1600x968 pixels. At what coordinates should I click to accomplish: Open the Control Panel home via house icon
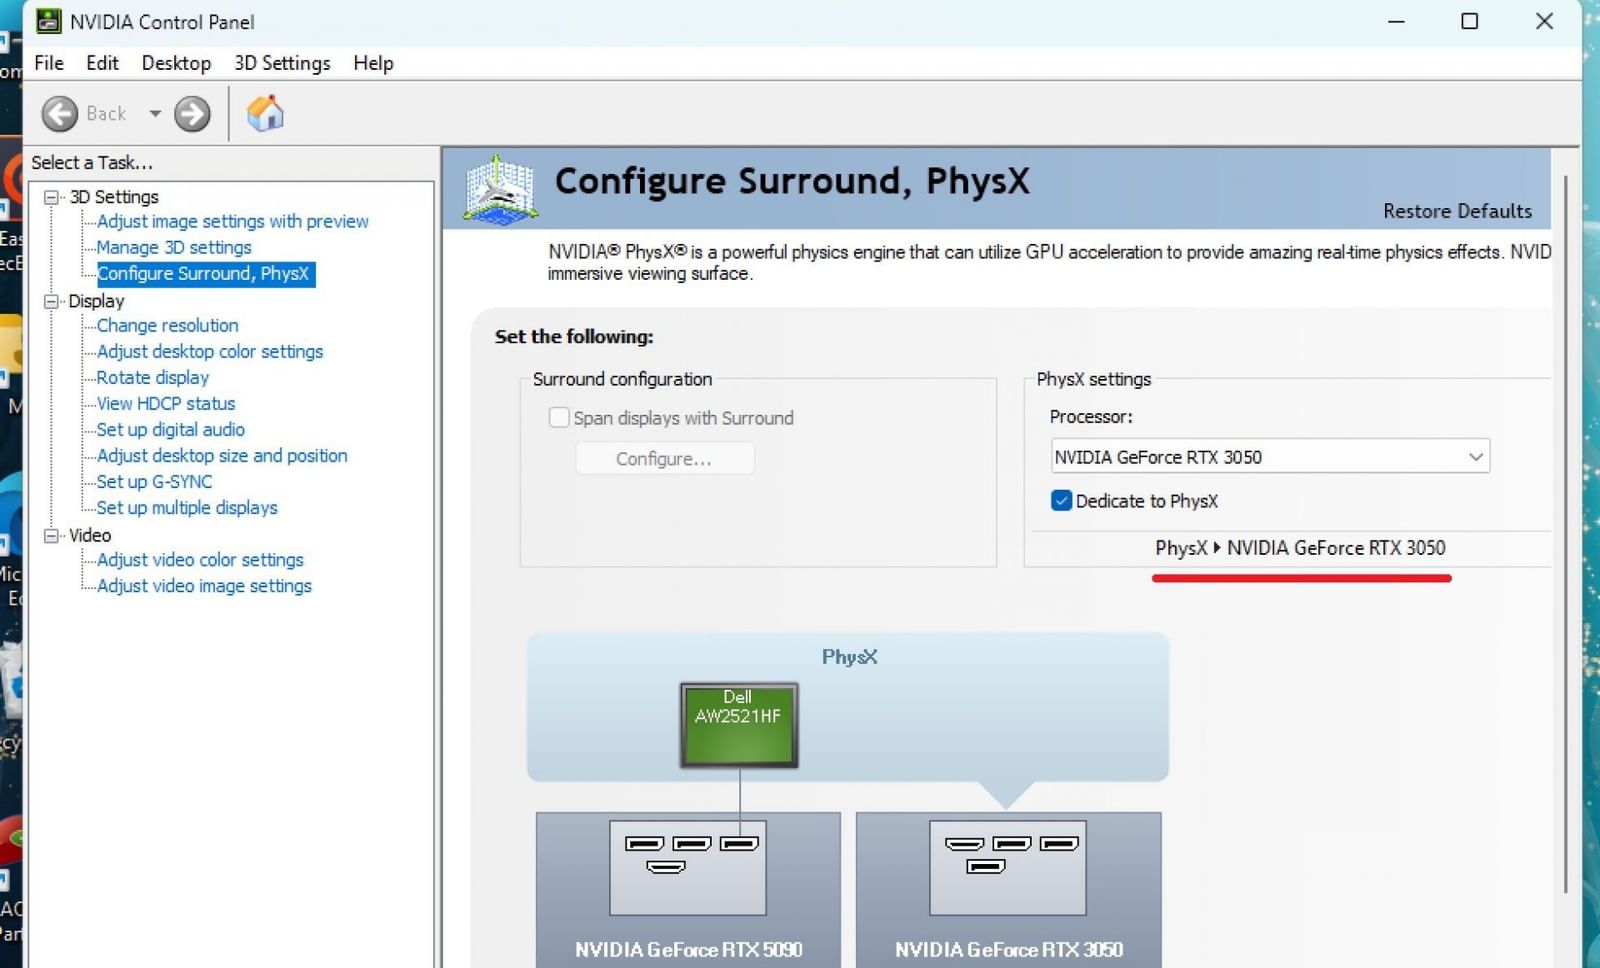click(265, 113)
